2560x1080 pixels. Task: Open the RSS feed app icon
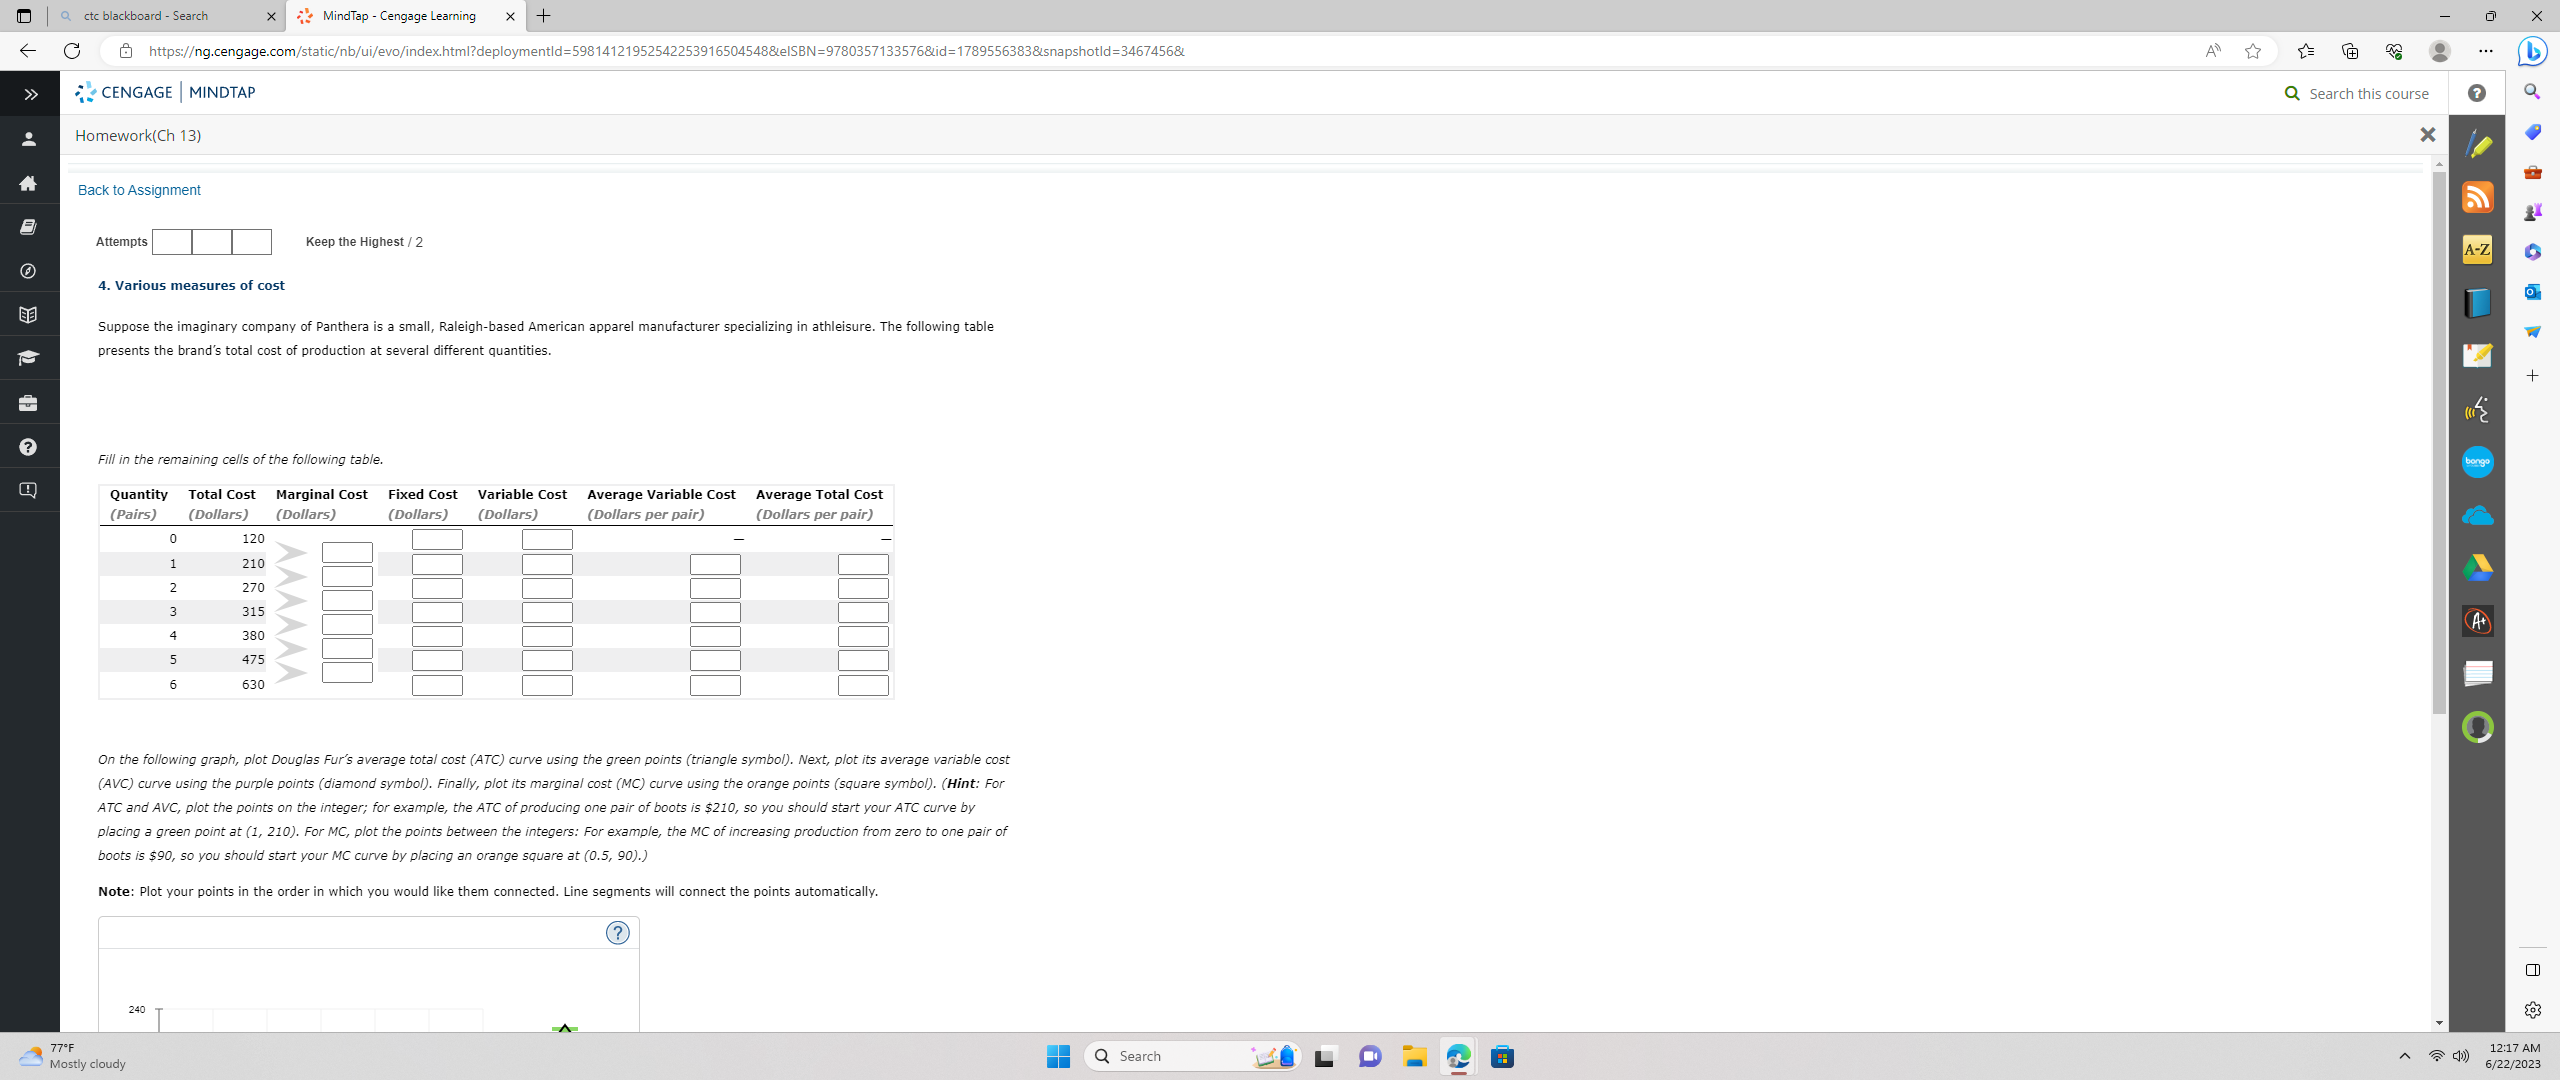pyautogui.click(x=2477, y=197)
